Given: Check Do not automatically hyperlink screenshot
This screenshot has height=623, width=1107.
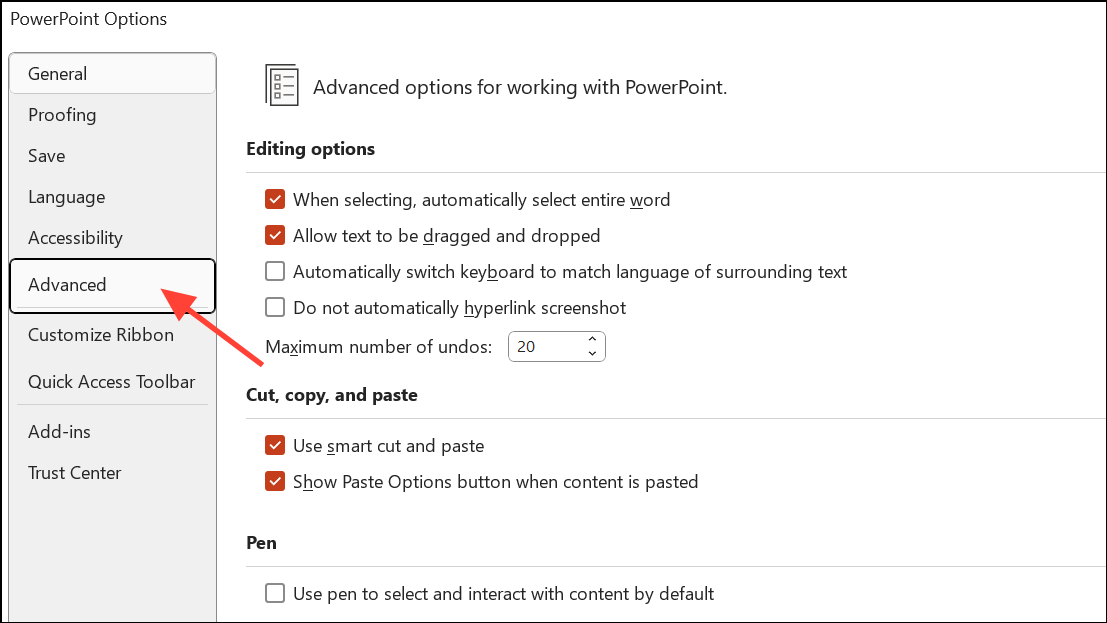Looking at the screenshot, I should coord(275,307).
